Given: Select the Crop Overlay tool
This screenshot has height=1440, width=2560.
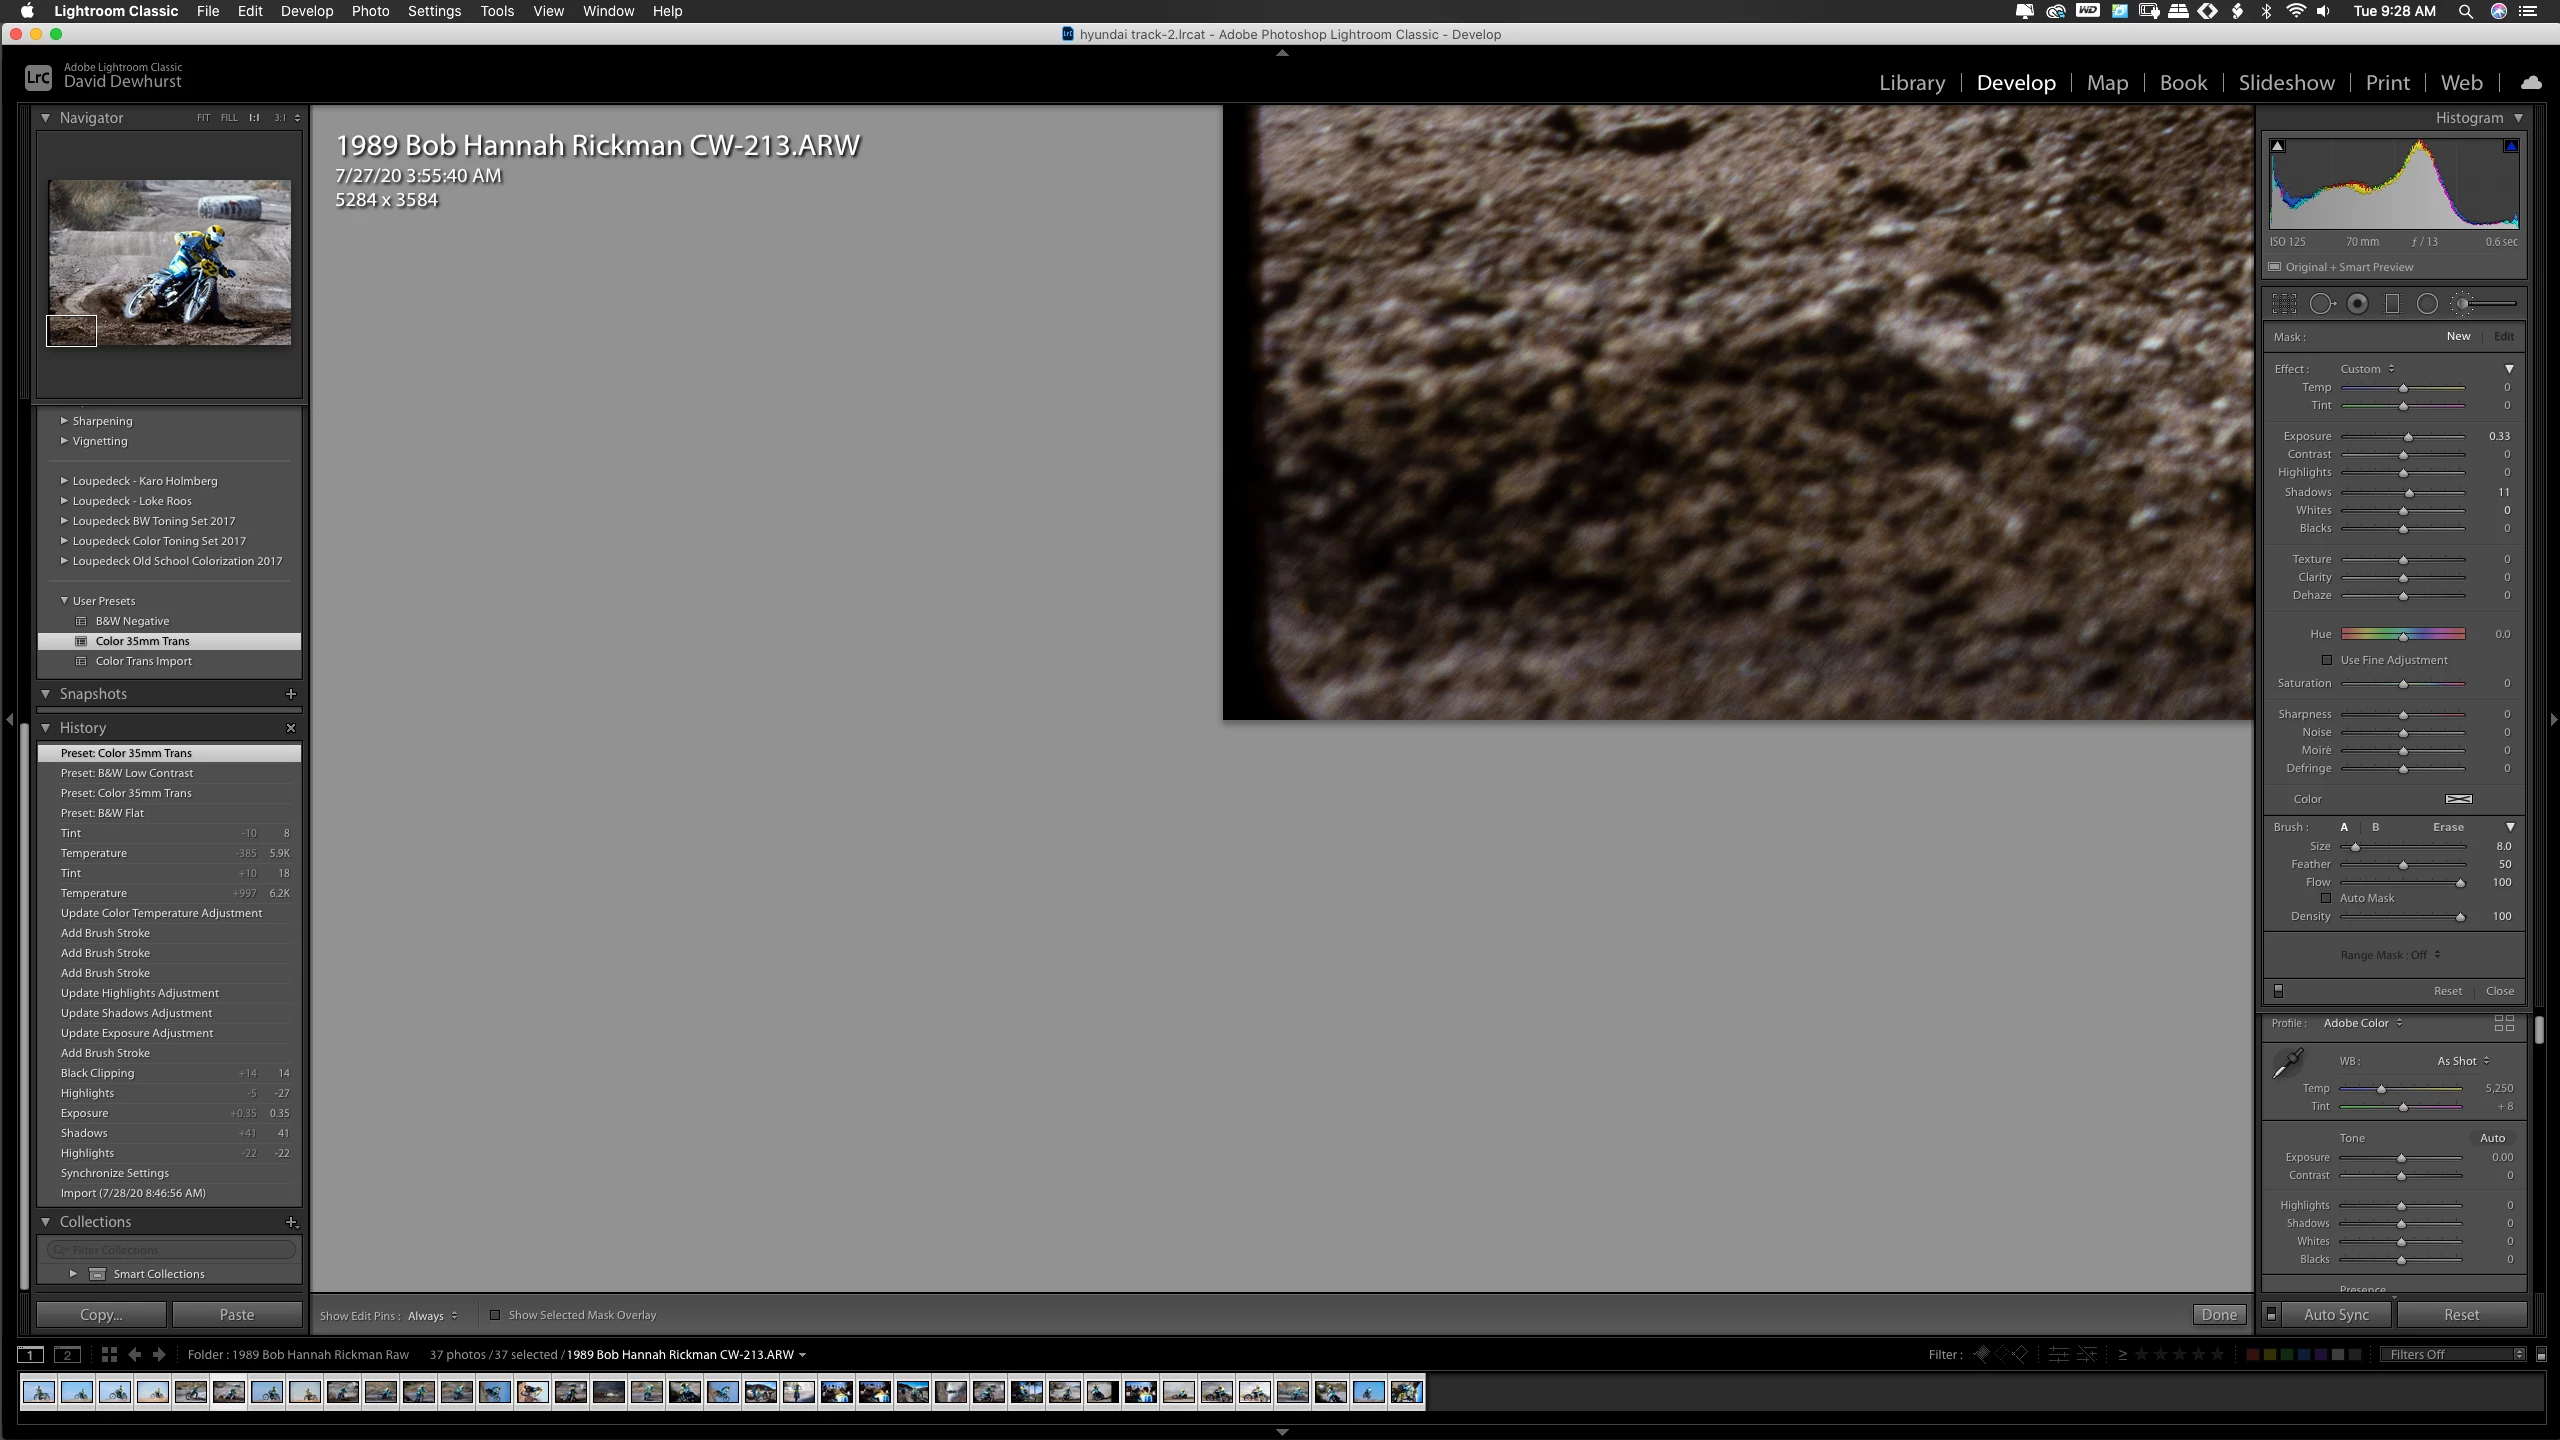Looking at the screenshot, I should pyautogui.click(x=2284, y=304).
